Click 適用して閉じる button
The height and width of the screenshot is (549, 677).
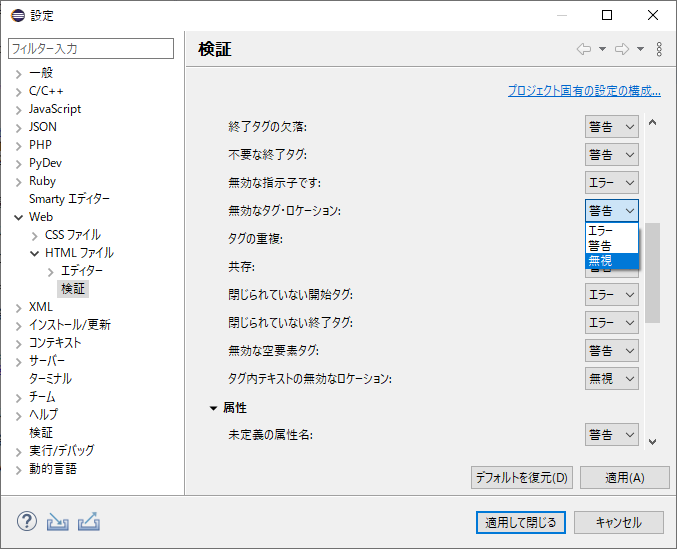pos(521,522)
